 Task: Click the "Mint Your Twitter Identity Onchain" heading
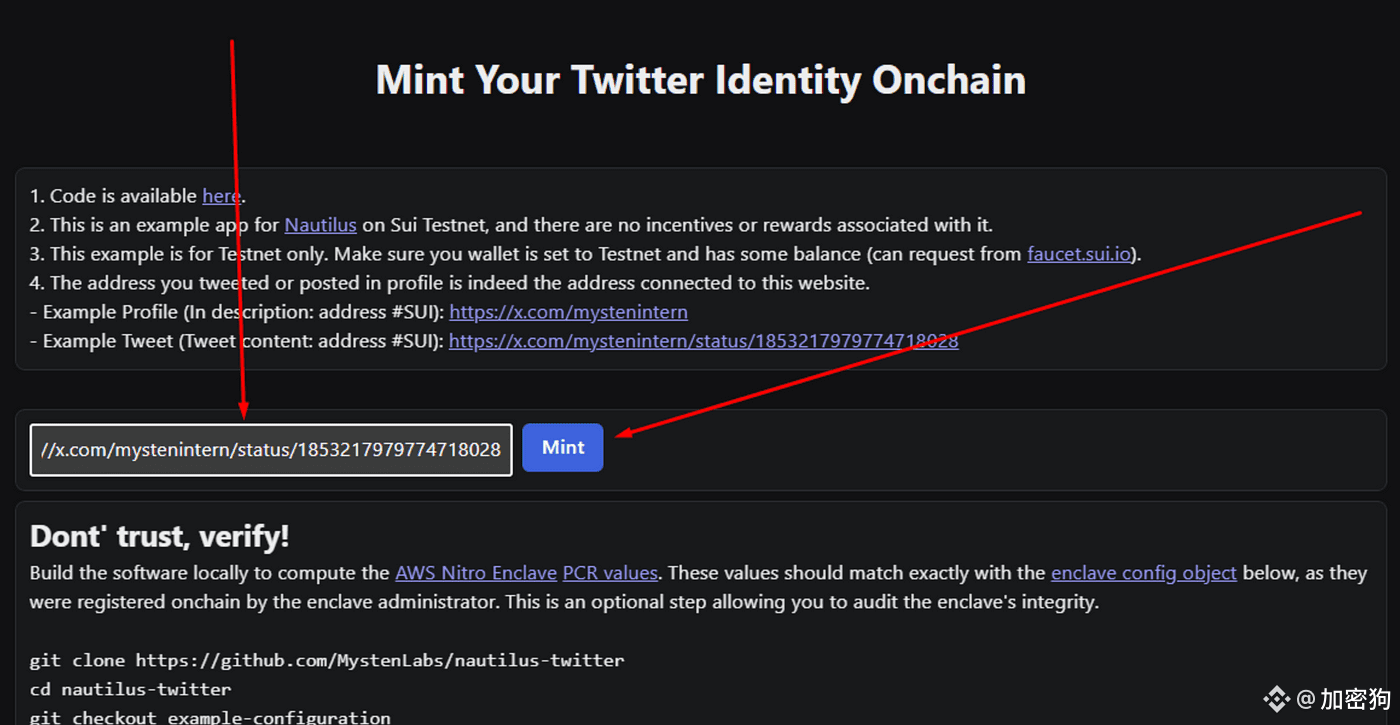[x=700, y=80]
